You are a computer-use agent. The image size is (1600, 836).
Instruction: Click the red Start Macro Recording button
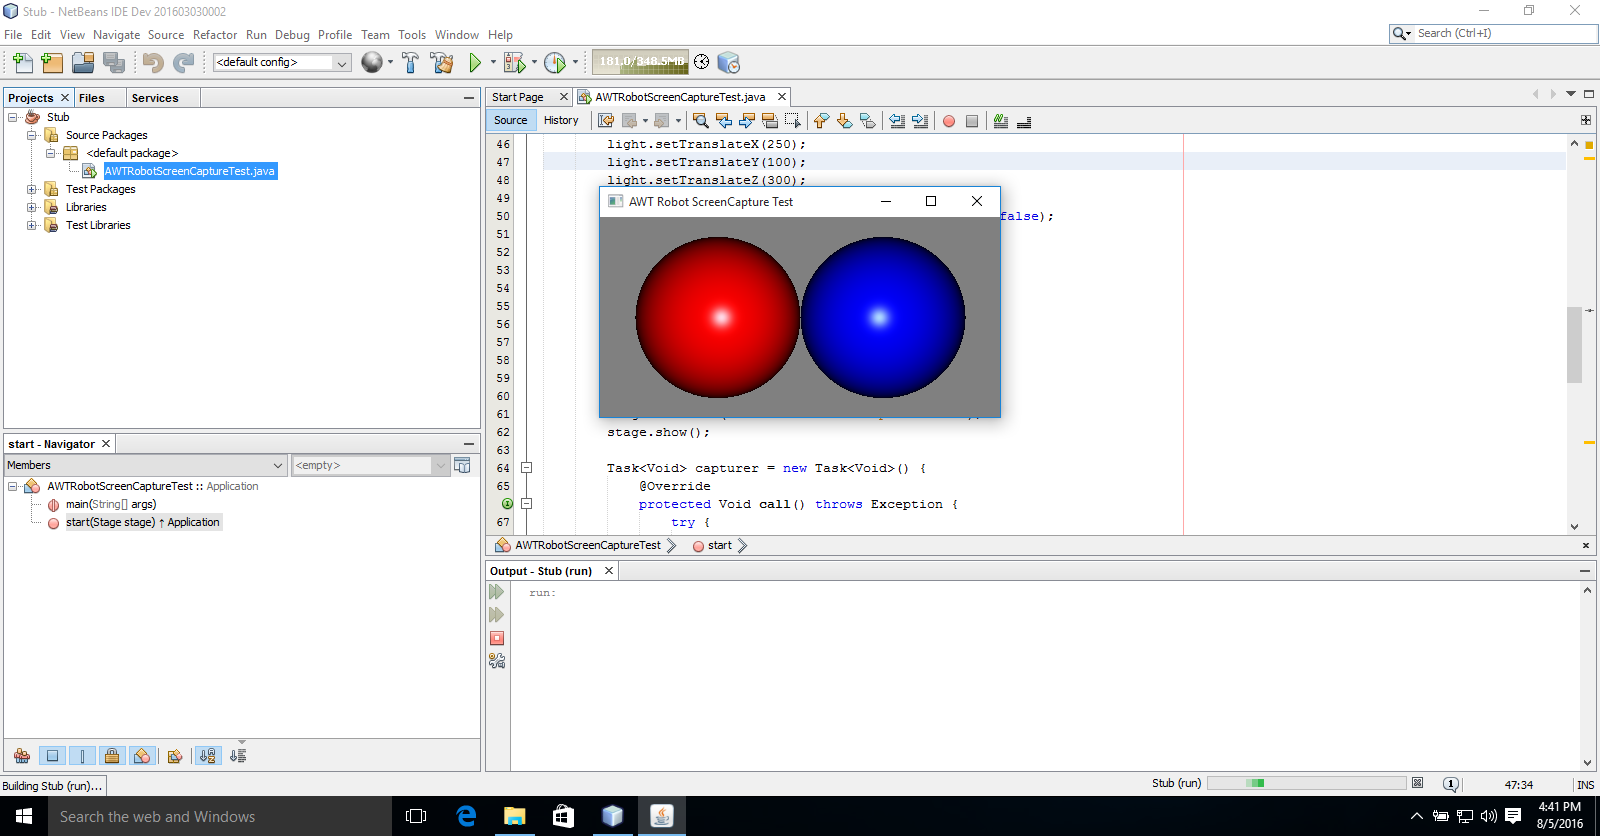tap(948, 121)
